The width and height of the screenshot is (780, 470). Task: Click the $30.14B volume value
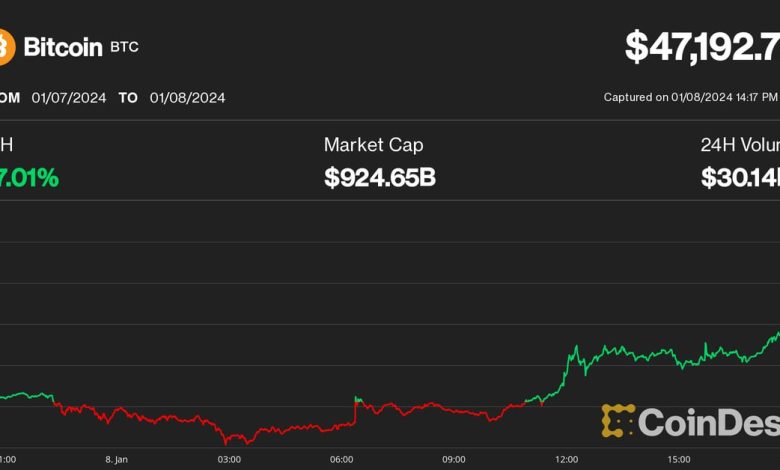click(x=739, y=178)
